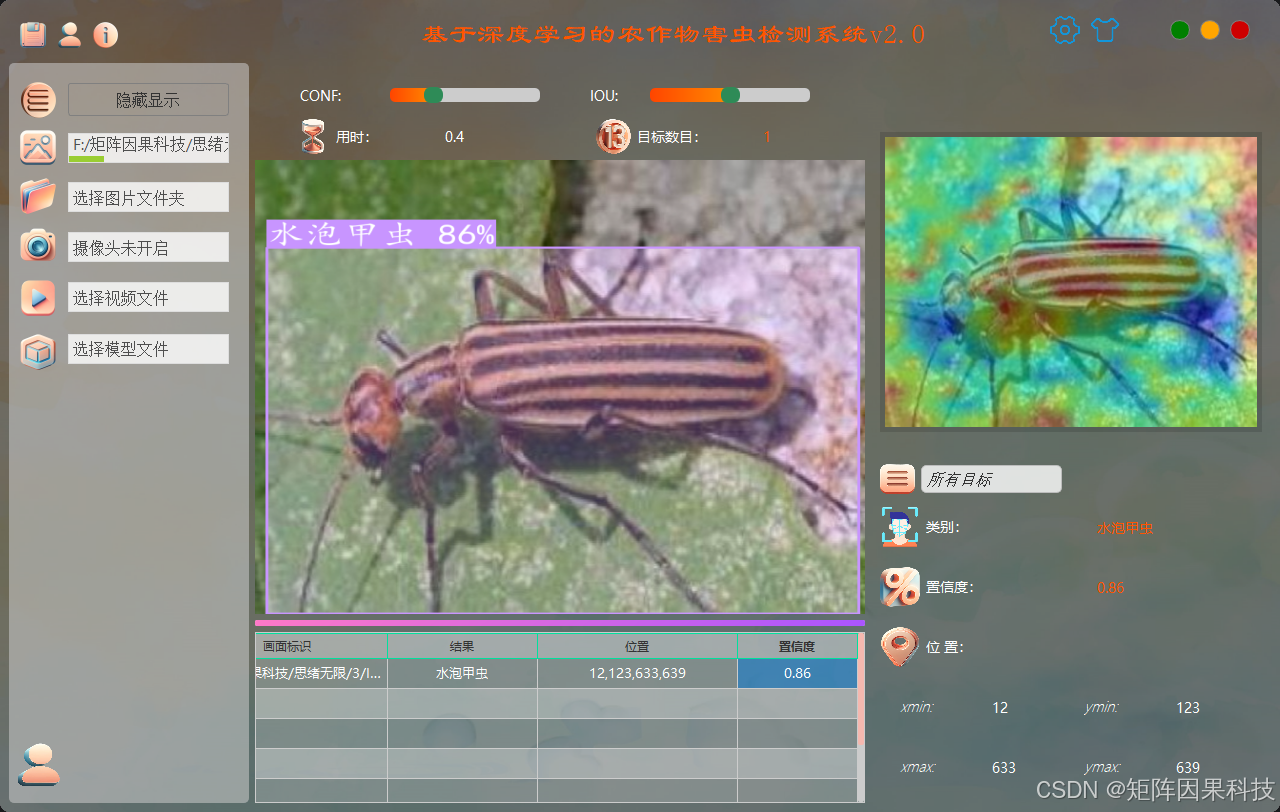
Task: Toggle the sidebar hamburger menu icon
Action: 37,100
